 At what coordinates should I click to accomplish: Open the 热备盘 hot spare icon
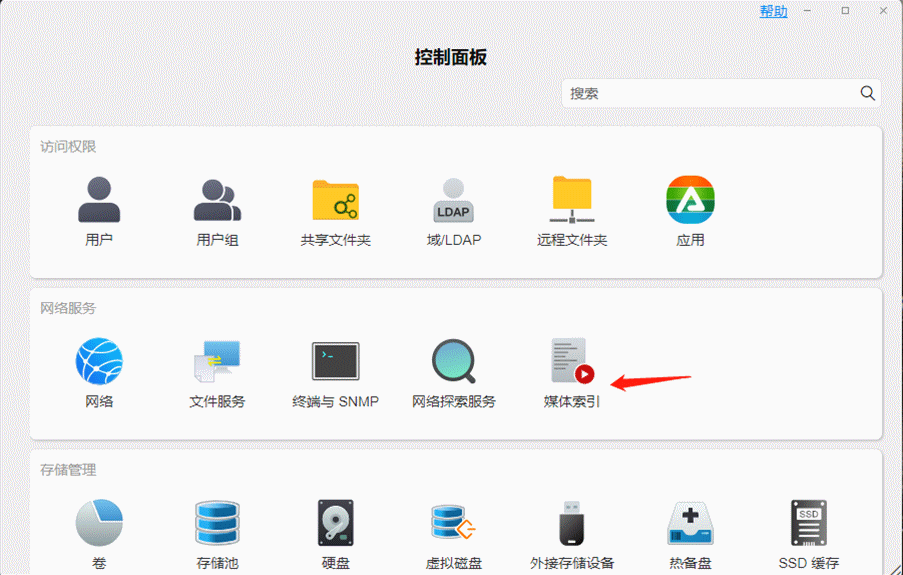click(690, 523)
